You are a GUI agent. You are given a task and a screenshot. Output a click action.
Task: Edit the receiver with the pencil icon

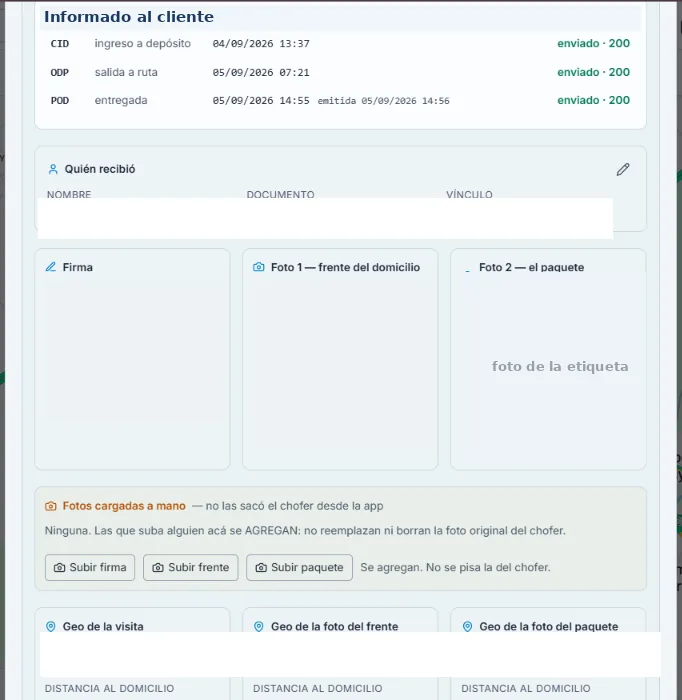623,169
